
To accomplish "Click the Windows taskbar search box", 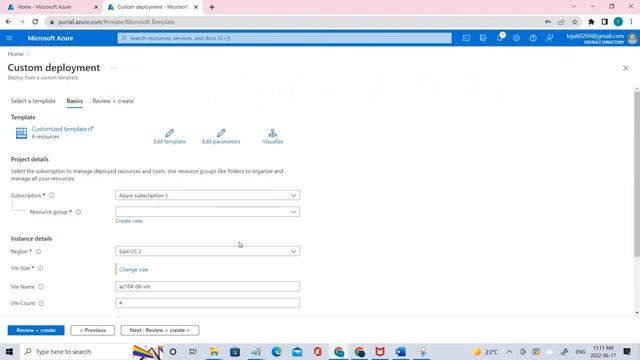I will tap(76, 351).
